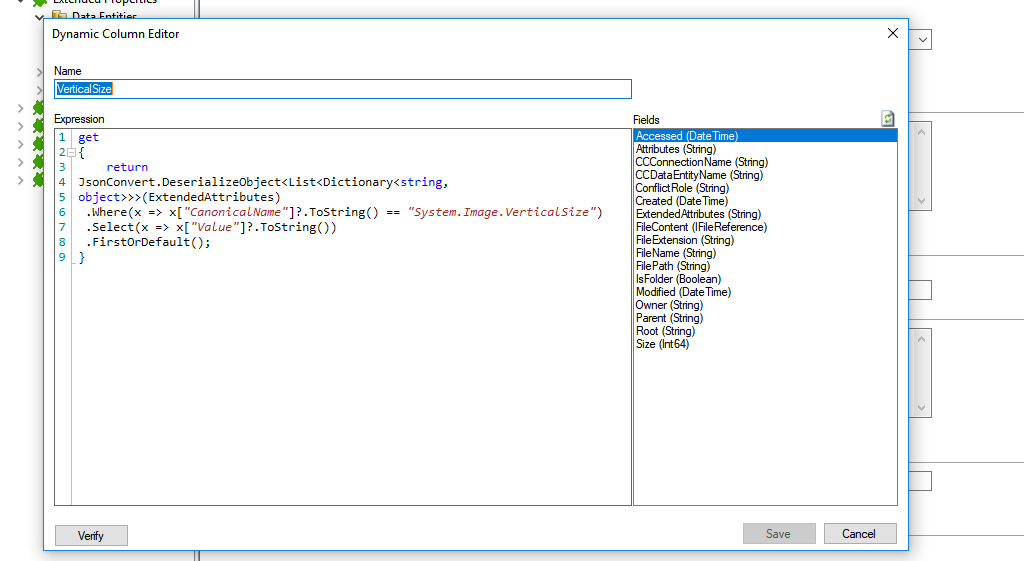Collapse the Data Entities tree node
This screenshot has height=561, width=1024.
coord(40,17)
